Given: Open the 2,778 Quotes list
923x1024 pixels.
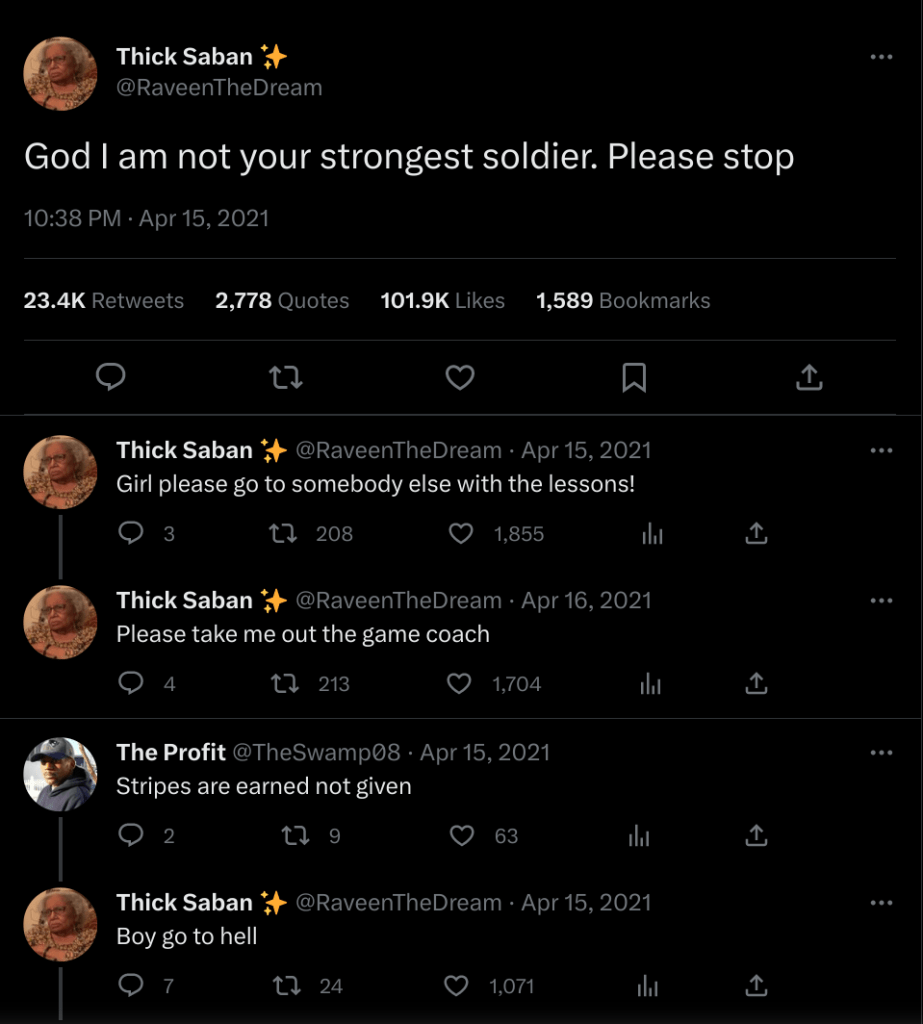Looking at the screenshot, I should point(282,301).
